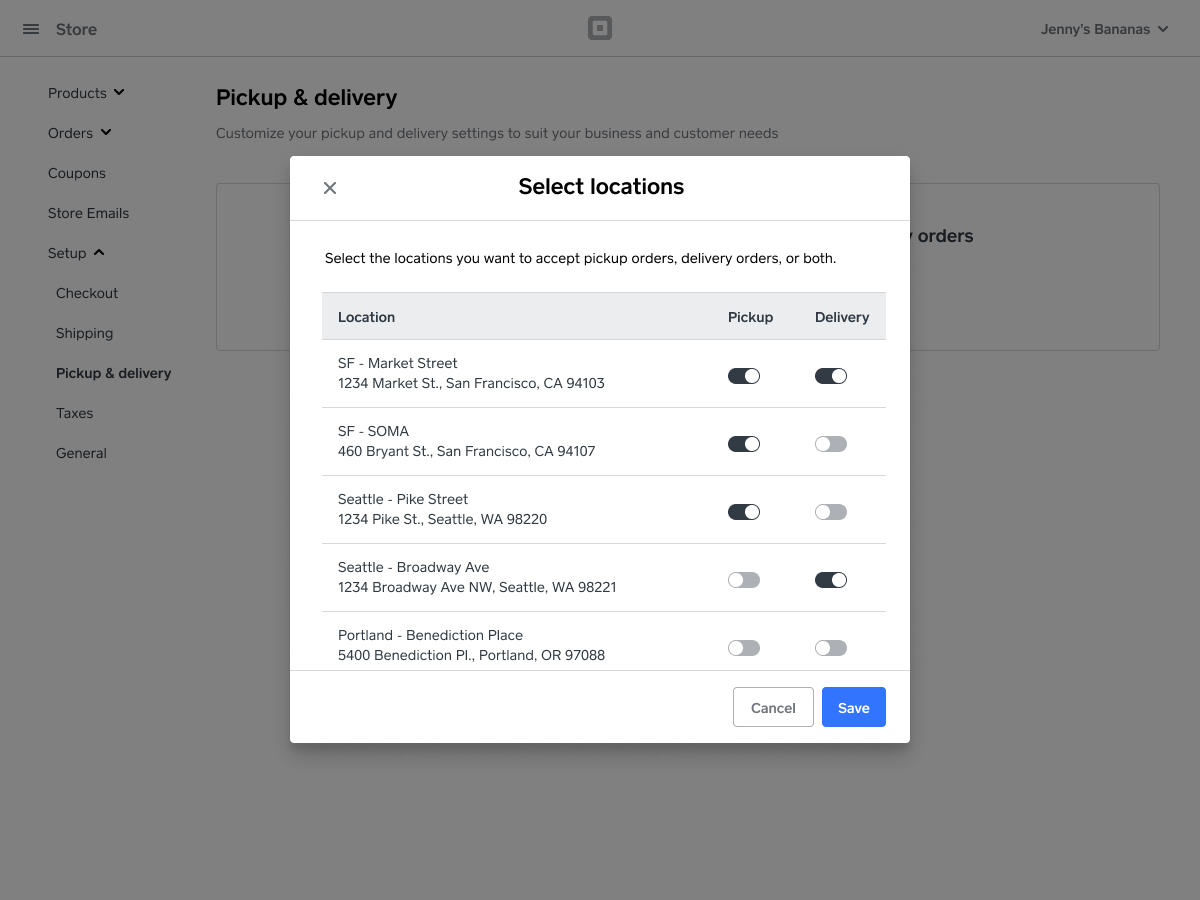Viewport: 1200px width, 900px height.
Task: Click the address 1234 Market St., San Francisco
Action: pos(471,383)
